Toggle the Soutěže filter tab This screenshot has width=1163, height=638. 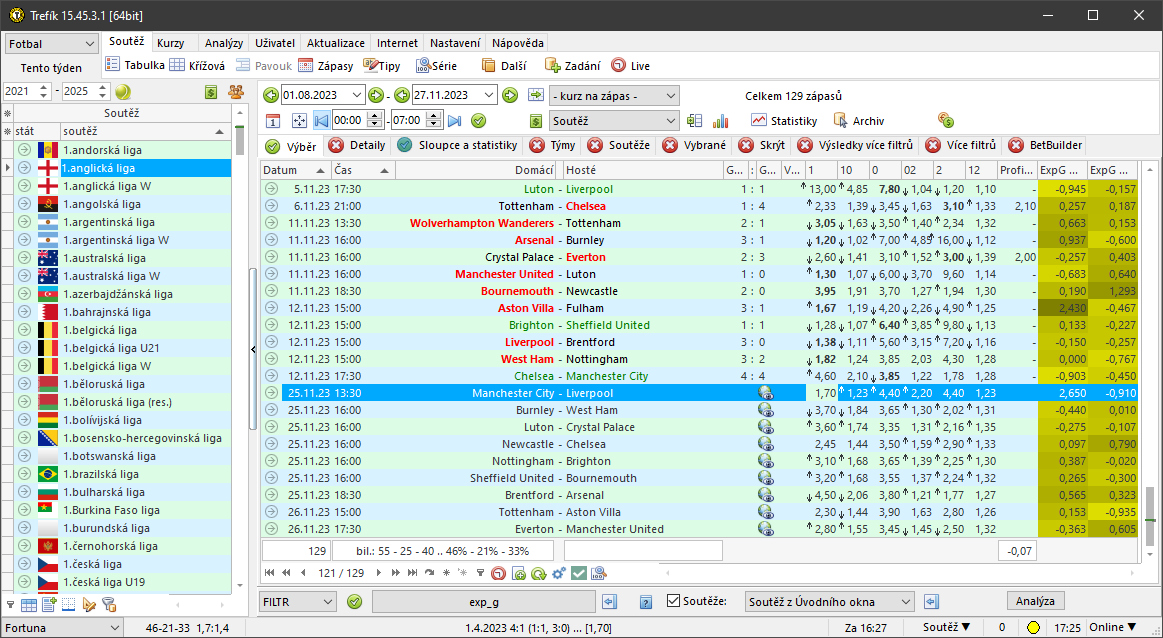pyautogui.click(x=618, y=145)
